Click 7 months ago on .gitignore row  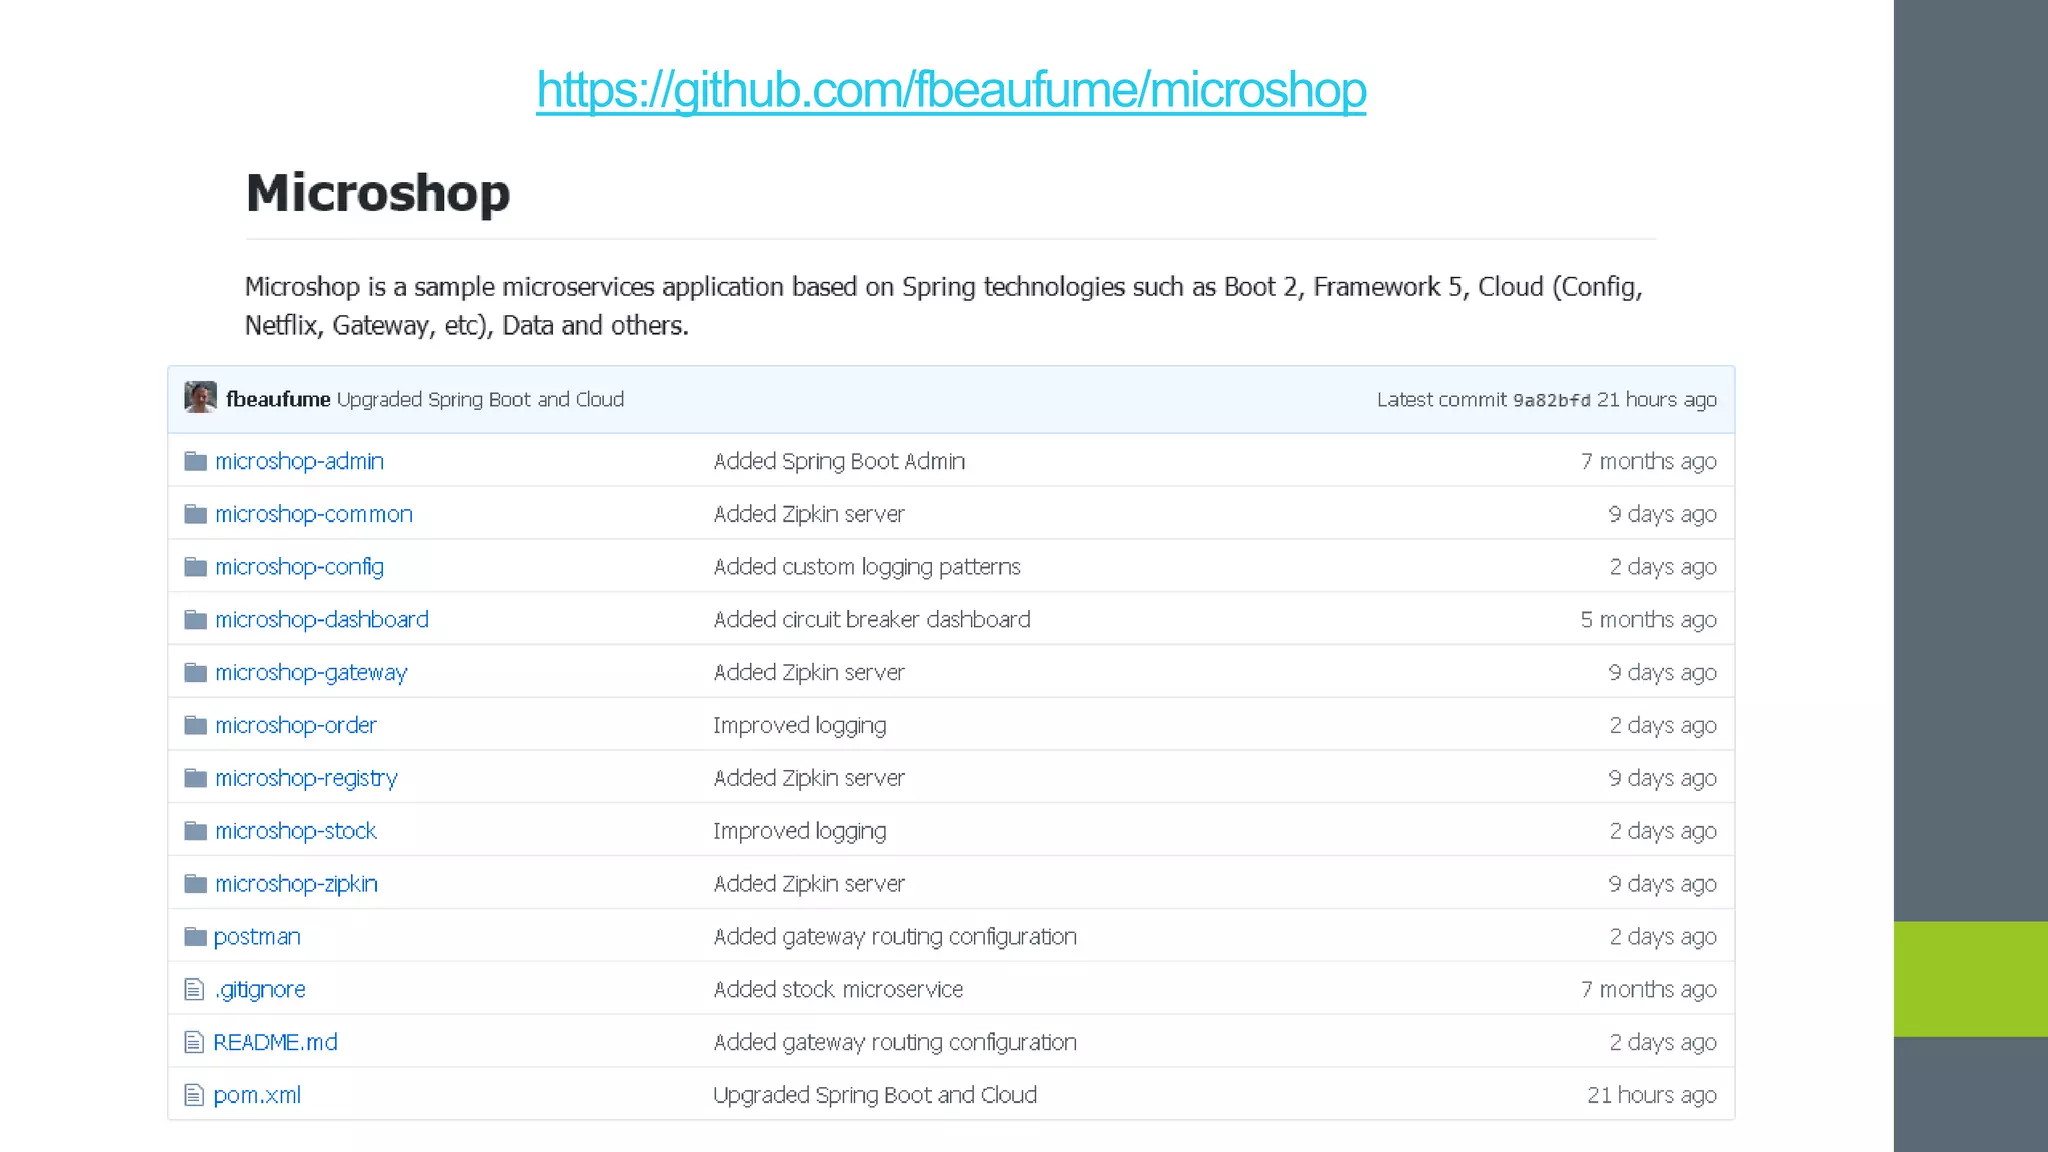[x=1648, y=989]
